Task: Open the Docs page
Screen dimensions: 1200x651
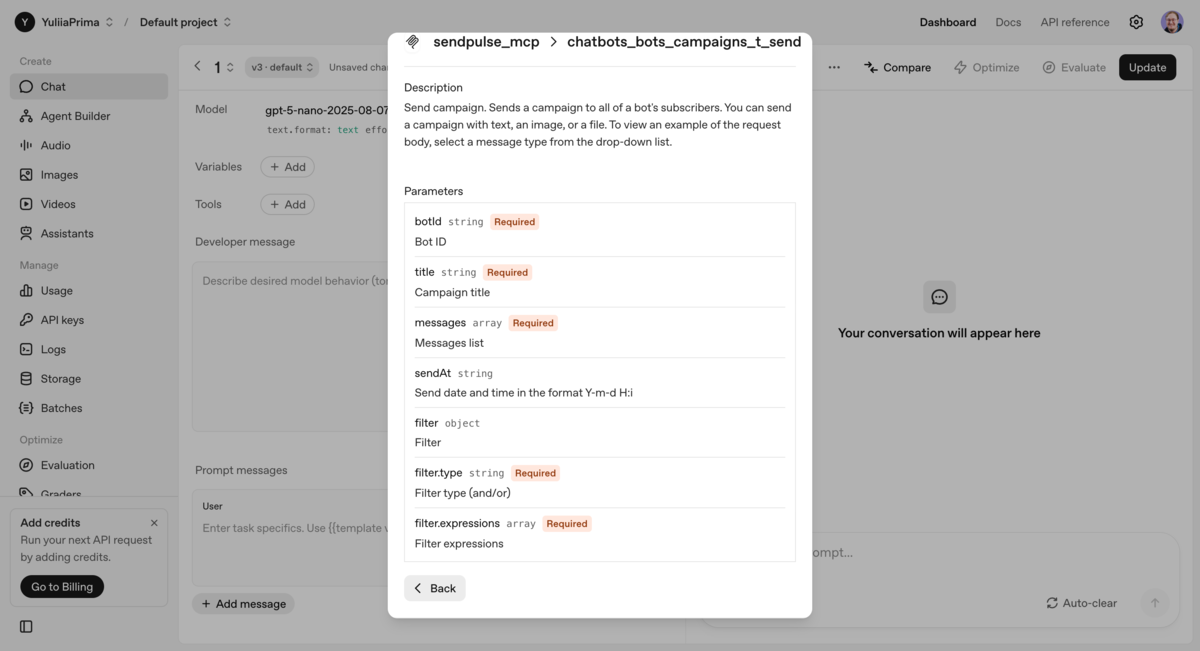Action: (x=1008, y=21)
